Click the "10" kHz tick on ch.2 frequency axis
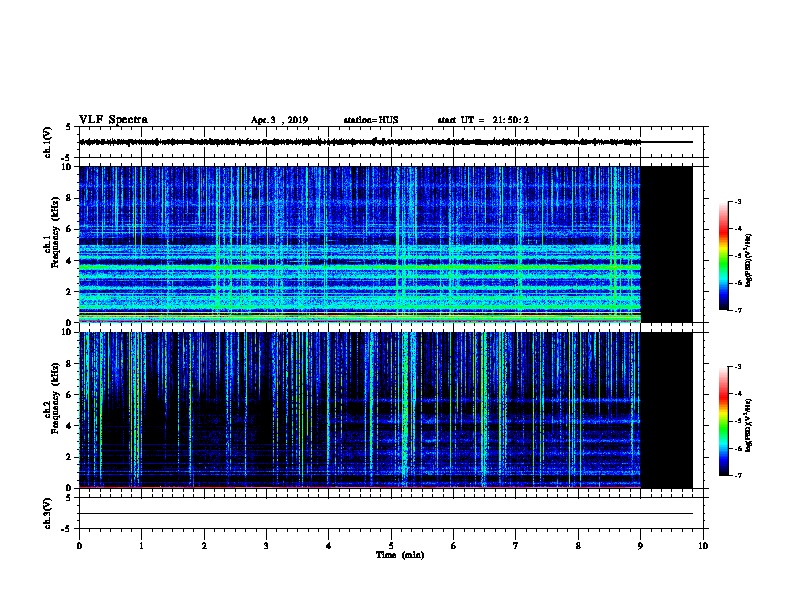The width and height of the screenshot is (792, 612). coord(67,332)
